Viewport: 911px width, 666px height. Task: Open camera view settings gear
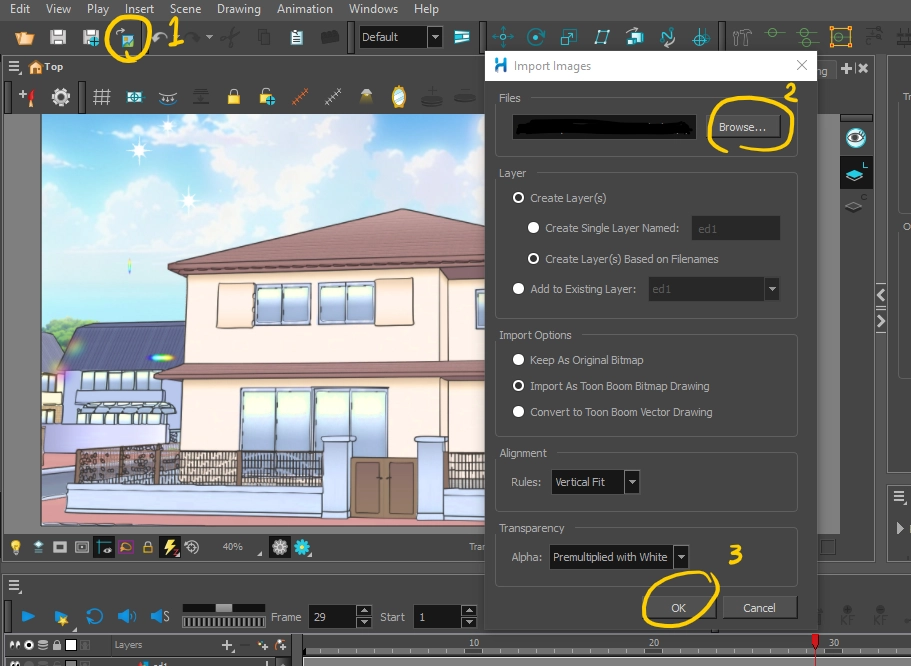tap(60, 97)
